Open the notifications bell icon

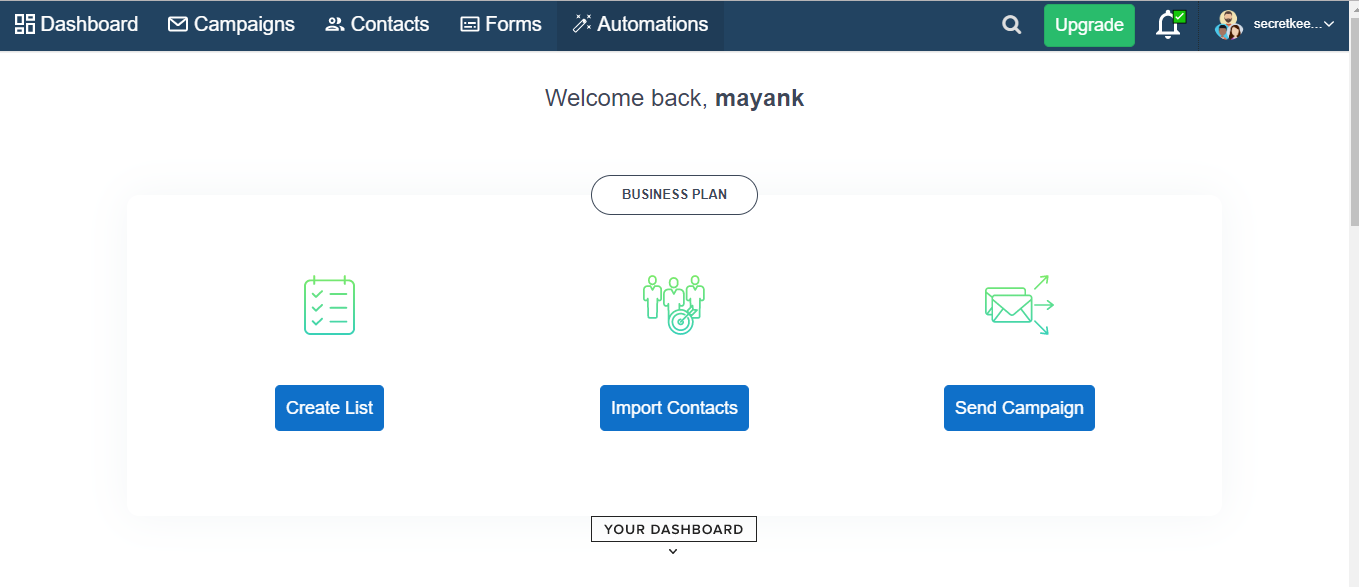coord(1169,25)
